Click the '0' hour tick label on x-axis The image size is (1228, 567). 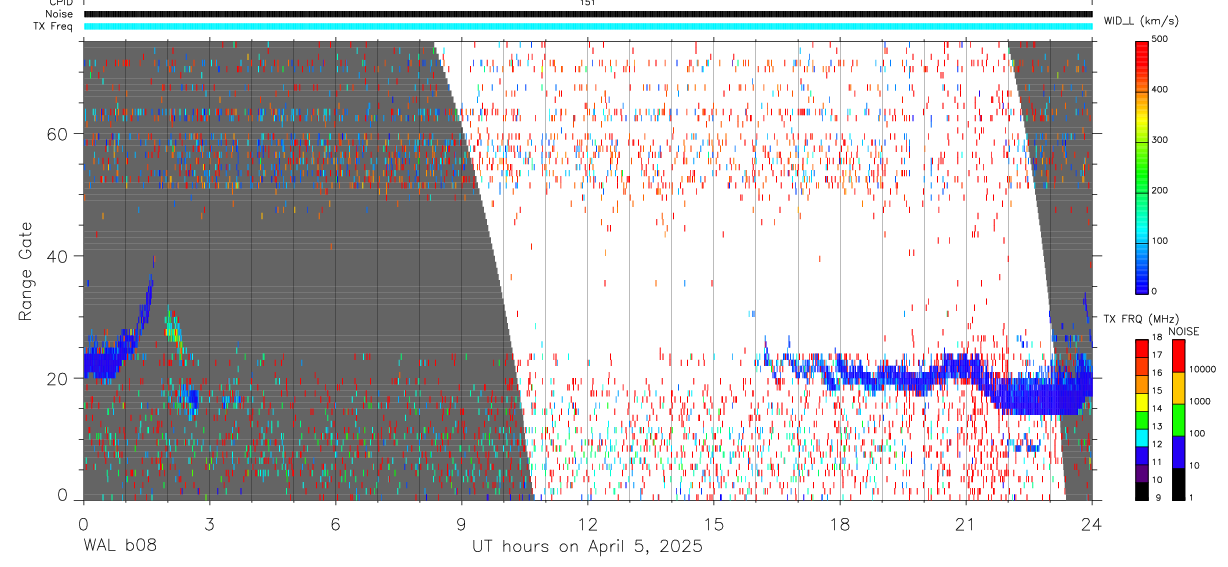click(x=83, y=524)
